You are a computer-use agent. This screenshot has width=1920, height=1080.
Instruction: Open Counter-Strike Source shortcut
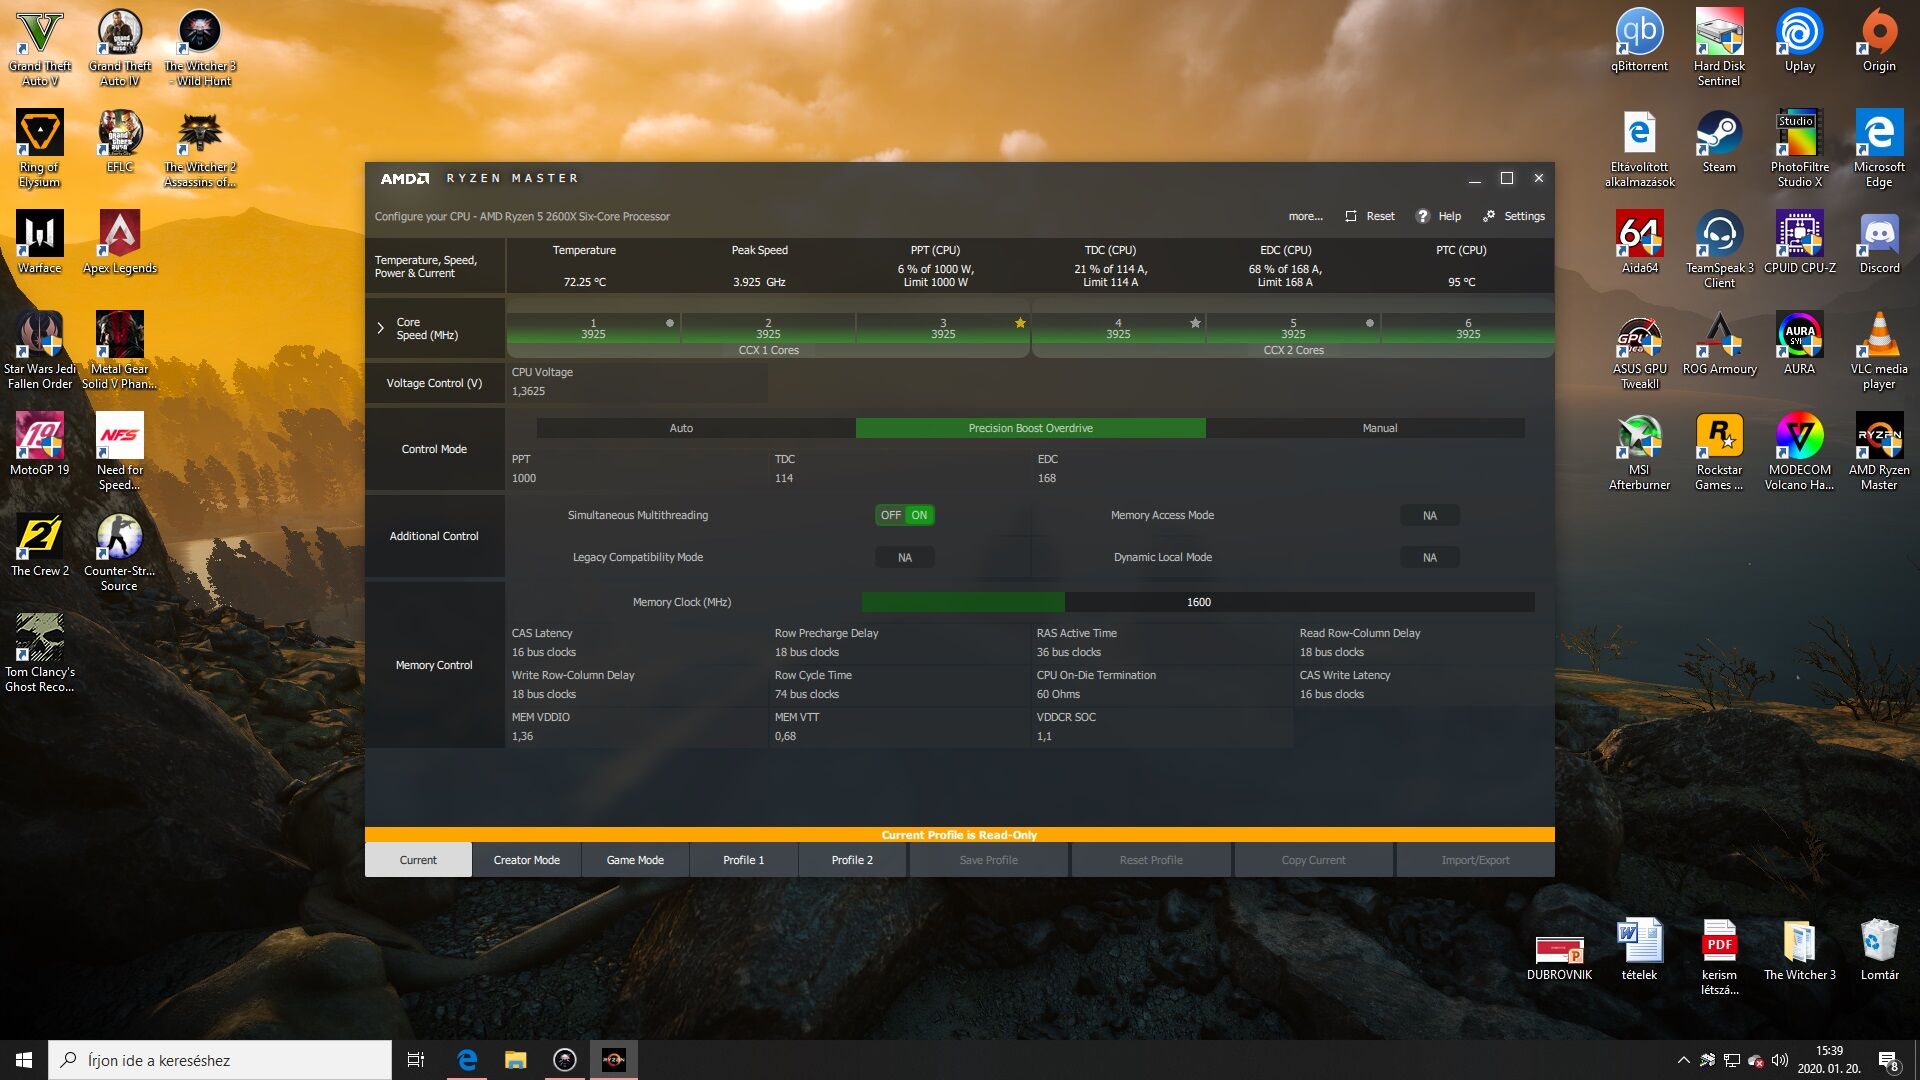coord(119,553)
